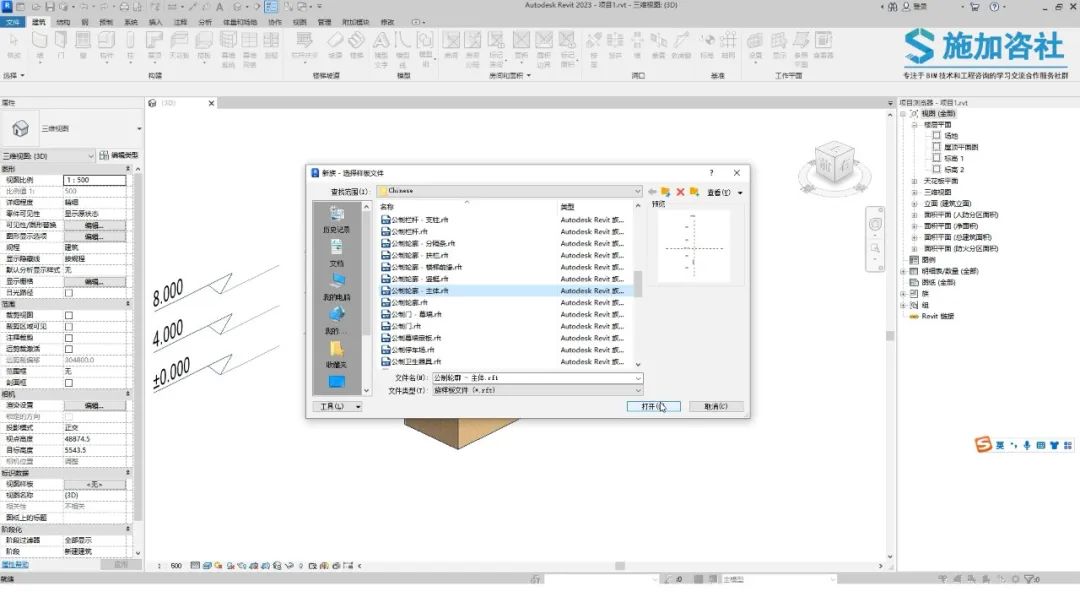This screenshot has width=1080, height=608.
Task: Click the shopping cart icon in the title bar
Action: [x=975, y=6]
